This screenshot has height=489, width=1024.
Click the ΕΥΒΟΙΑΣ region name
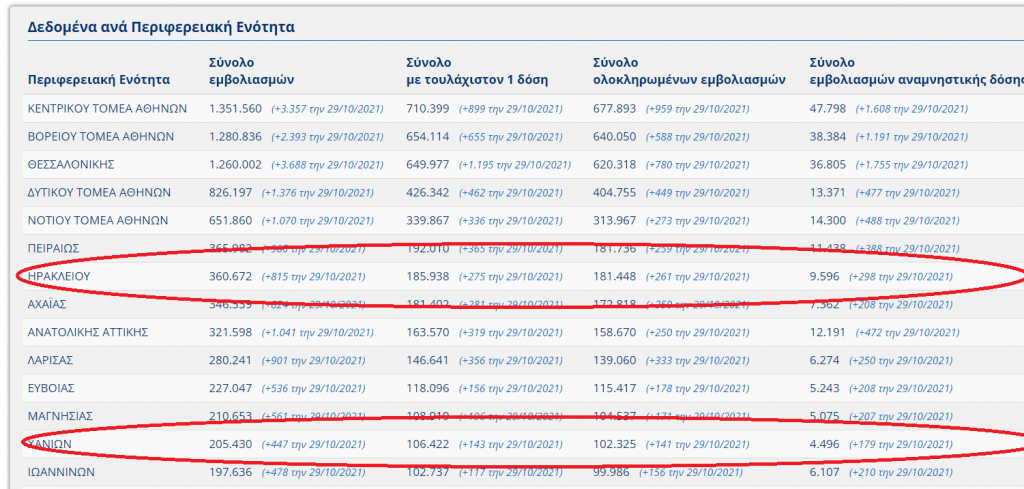click(53, 387)
